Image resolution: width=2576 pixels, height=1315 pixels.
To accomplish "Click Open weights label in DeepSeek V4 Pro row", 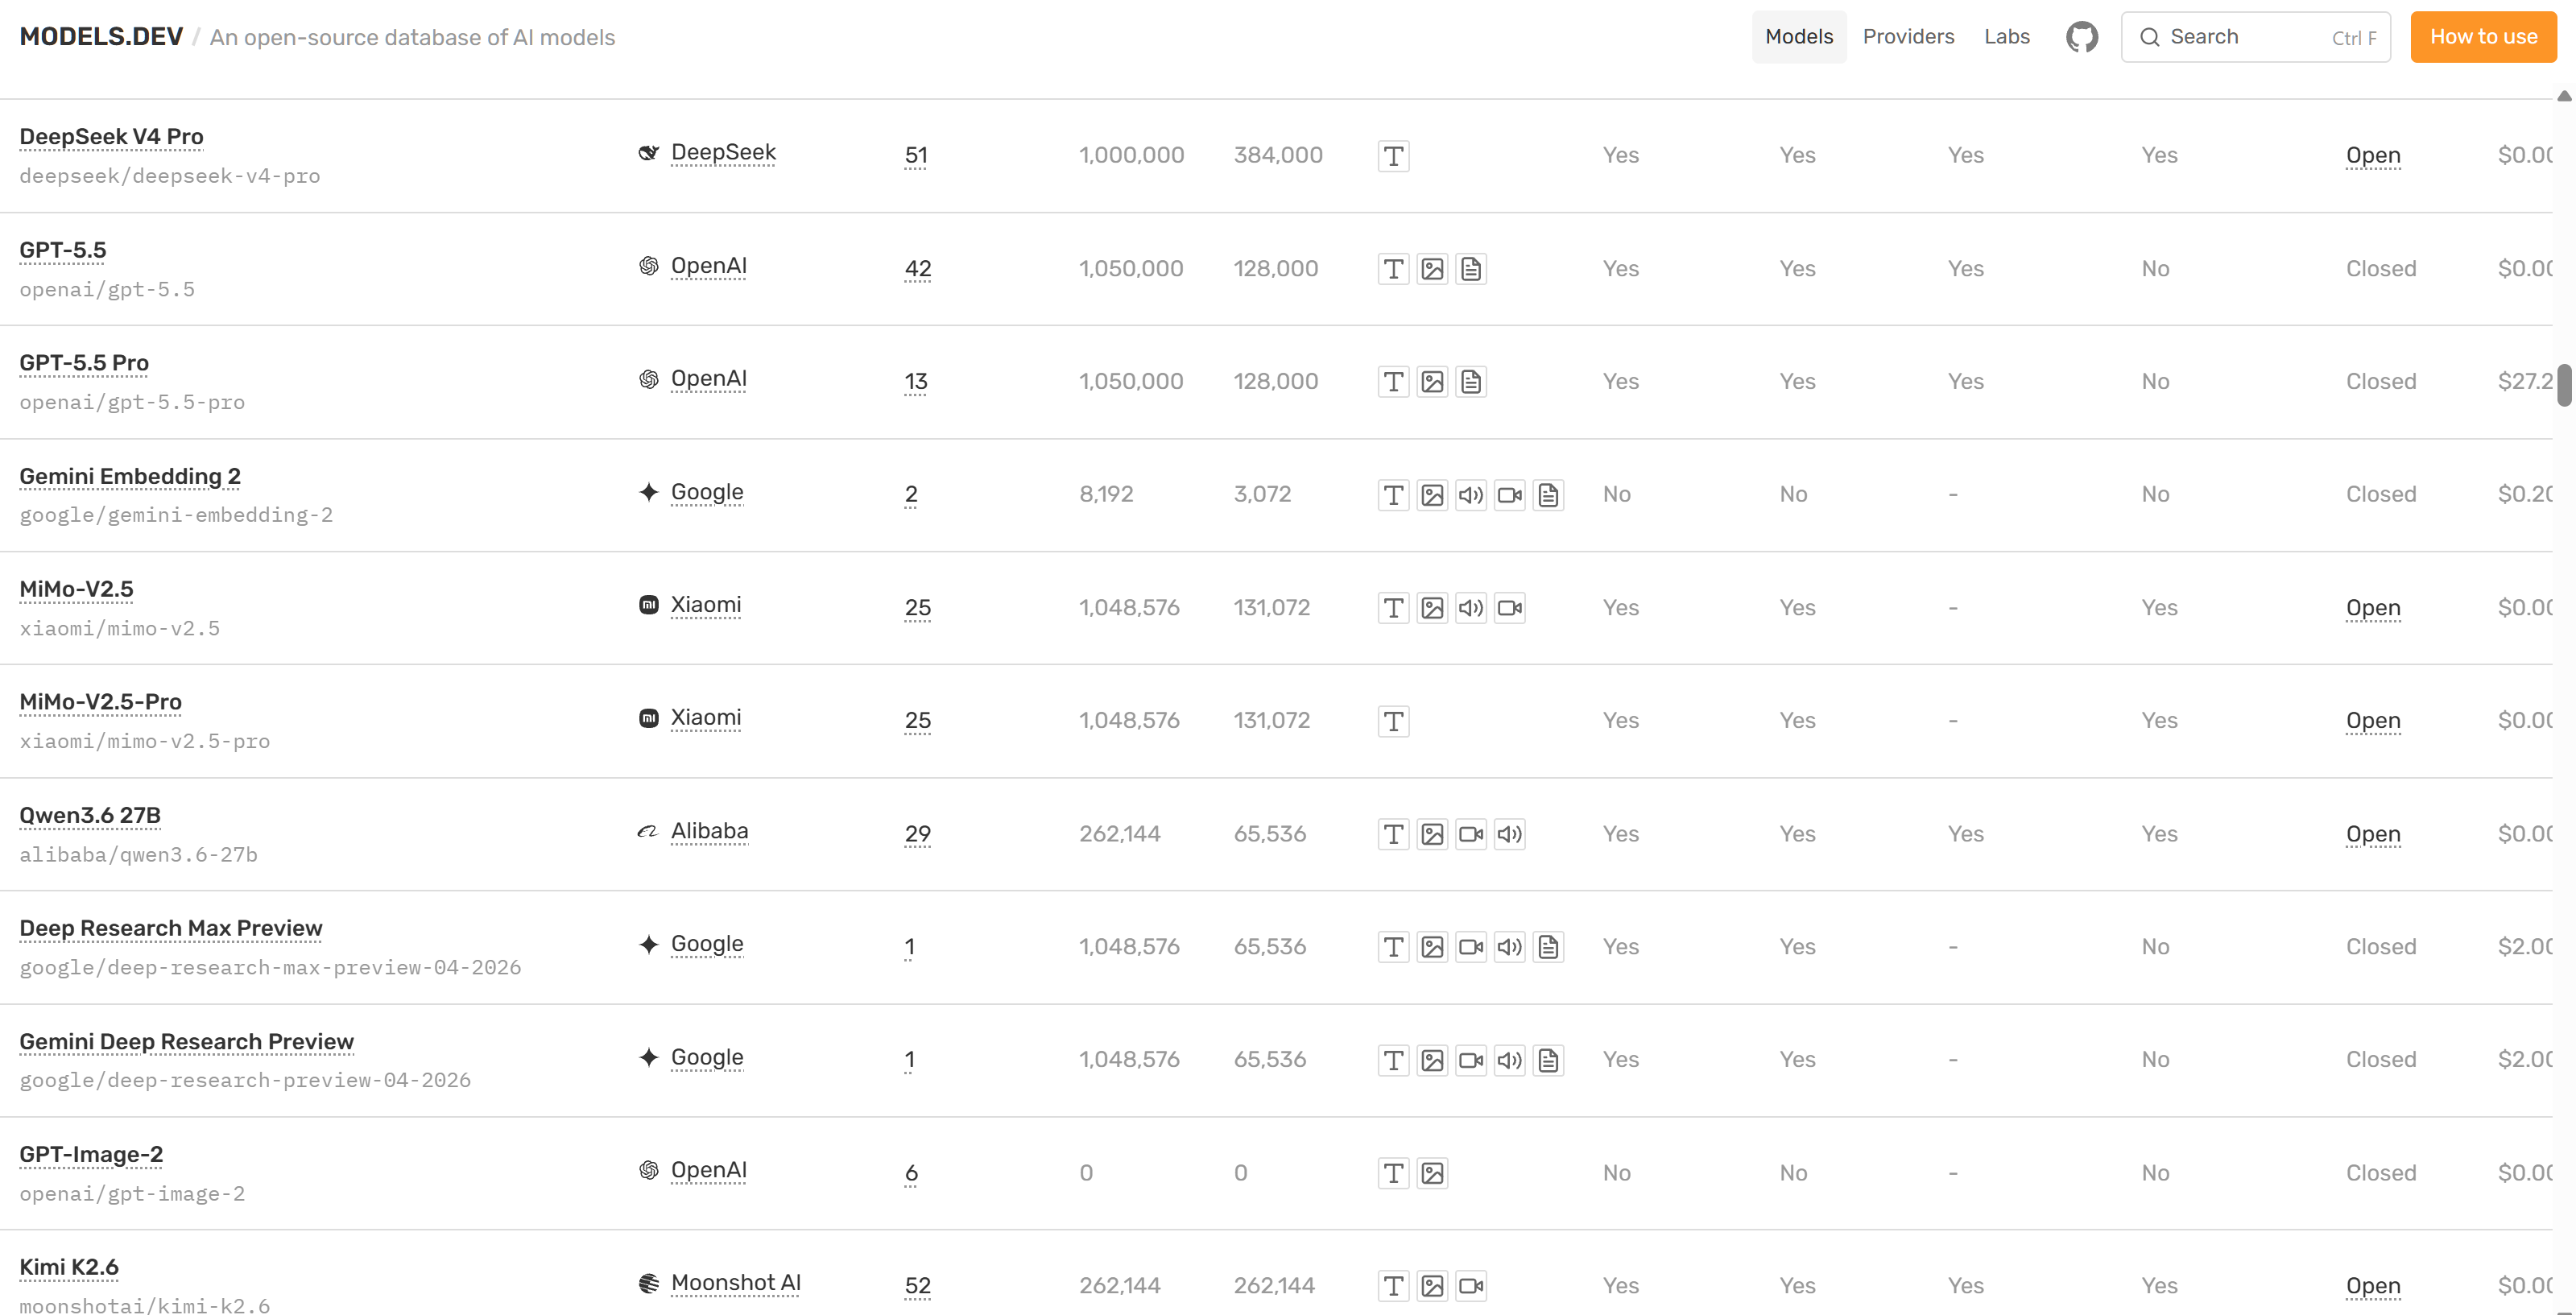I will pyautogui.click(x=2372, y=155).
